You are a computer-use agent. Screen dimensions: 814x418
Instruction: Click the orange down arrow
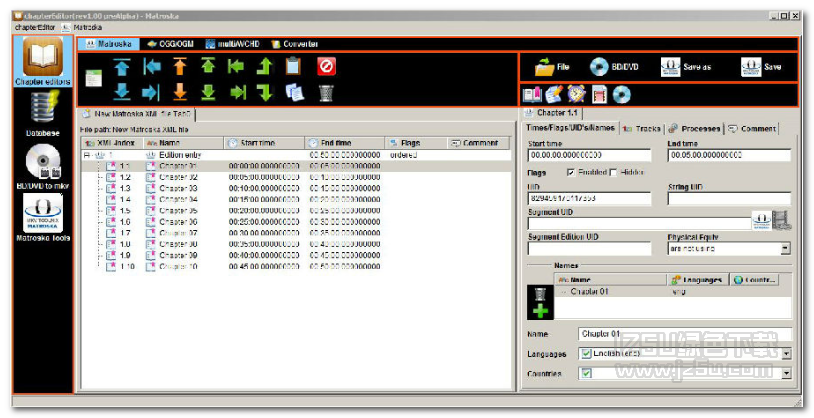(x=180, y=92)
